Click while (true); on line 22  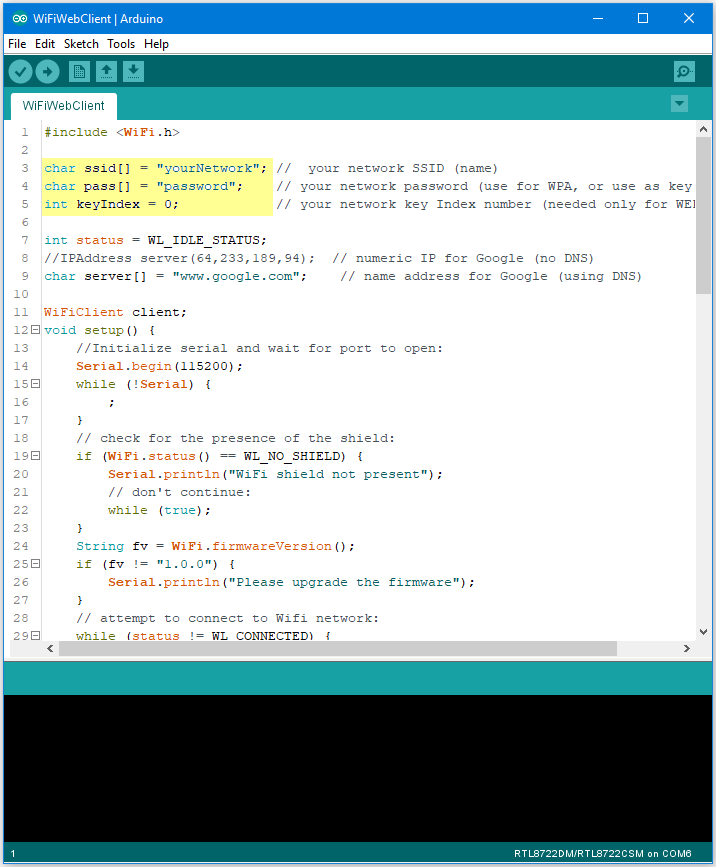159,510
